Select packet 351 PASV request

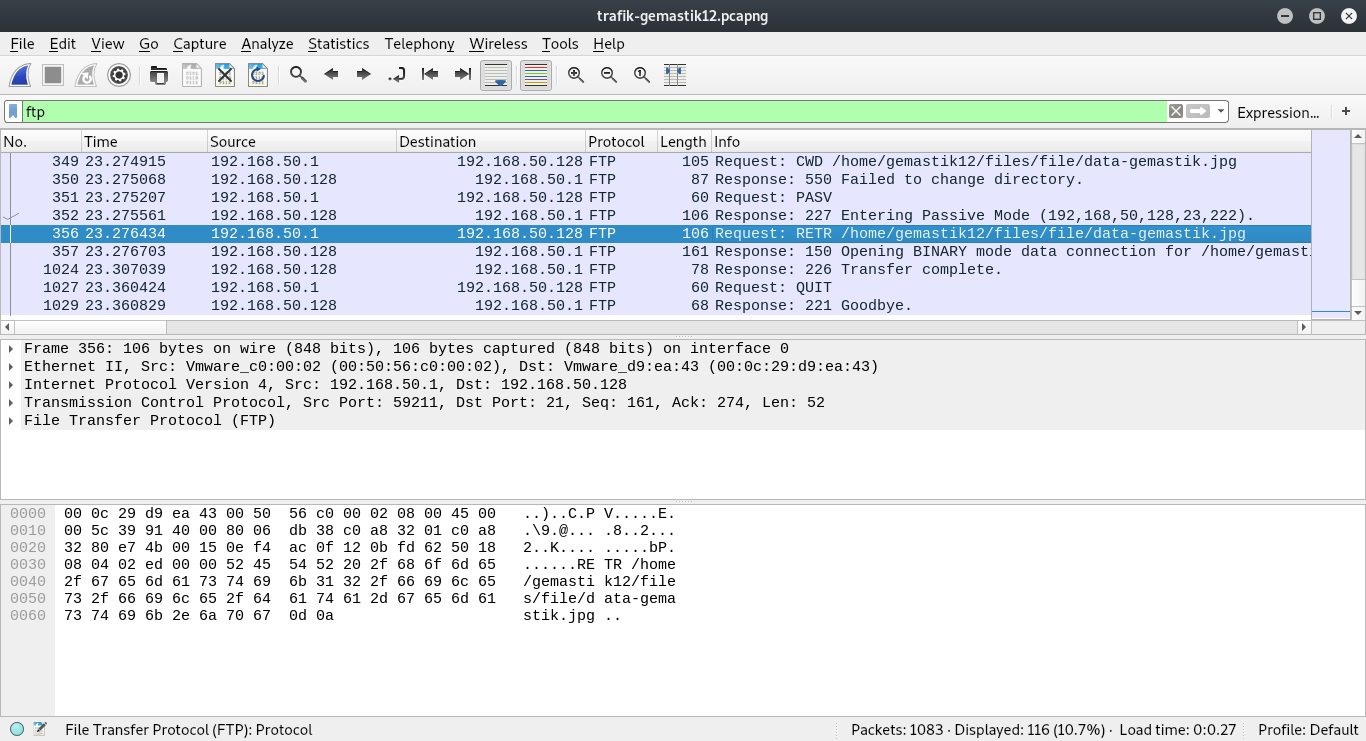655,197
